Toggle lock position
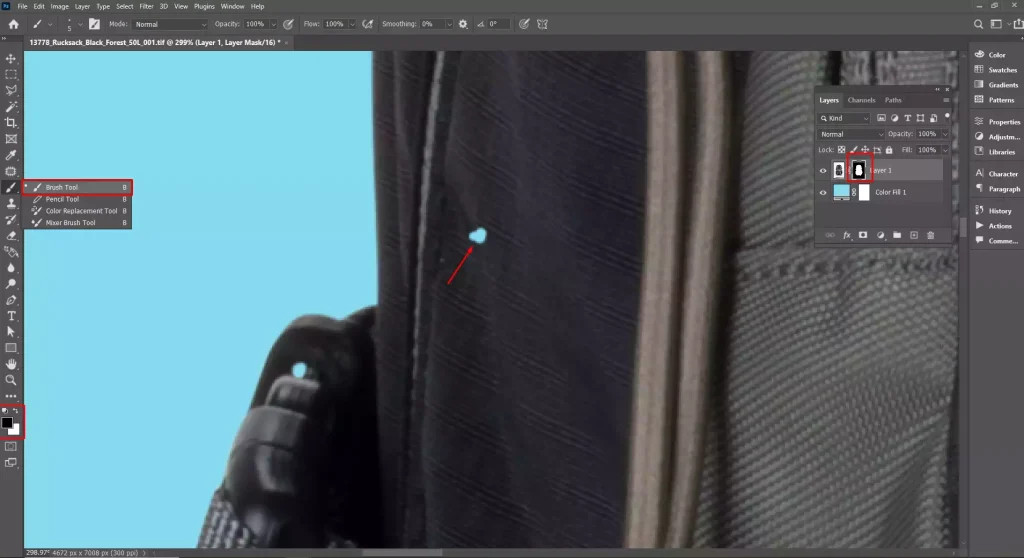This screenshot has height=558, width=1024. point(865,150)
